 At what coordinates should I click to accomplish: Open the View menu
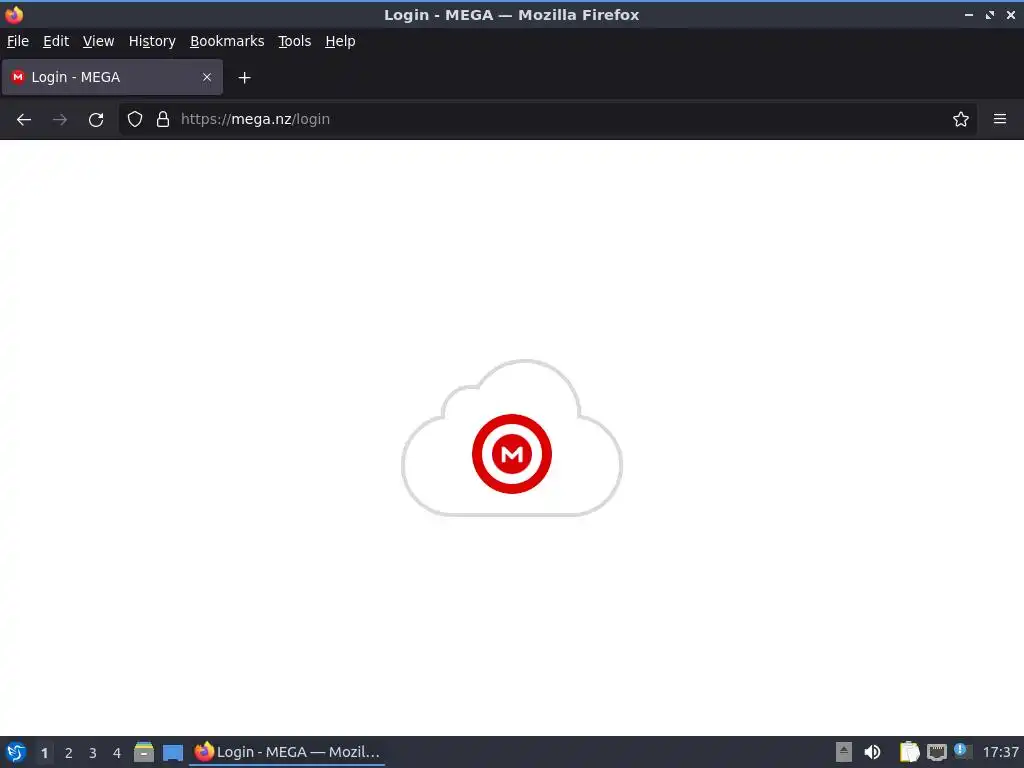point(99,41)
